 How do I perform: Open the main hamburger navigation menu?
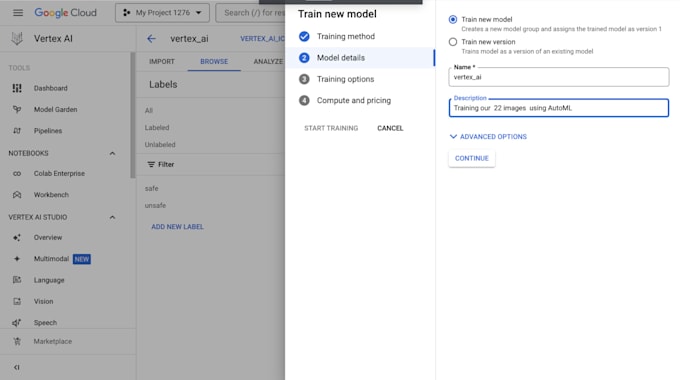pyautogui.click(x=18, y=13)
